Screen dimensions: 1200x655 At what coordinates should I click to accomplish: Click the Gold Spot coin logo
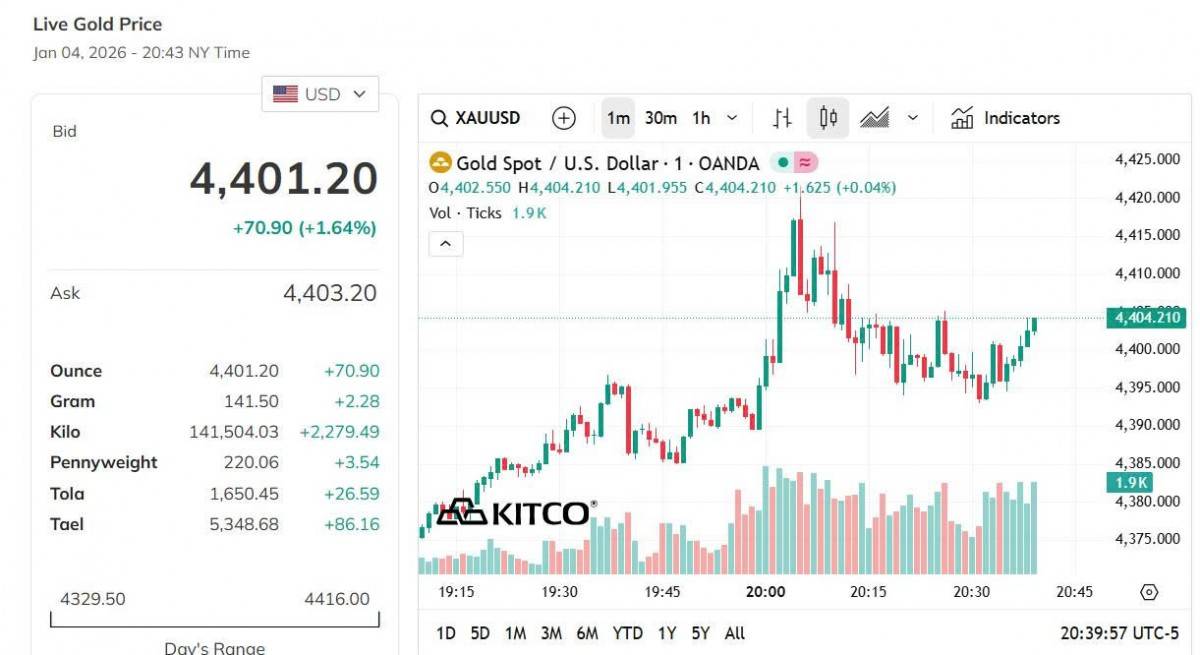coord(440,162)
